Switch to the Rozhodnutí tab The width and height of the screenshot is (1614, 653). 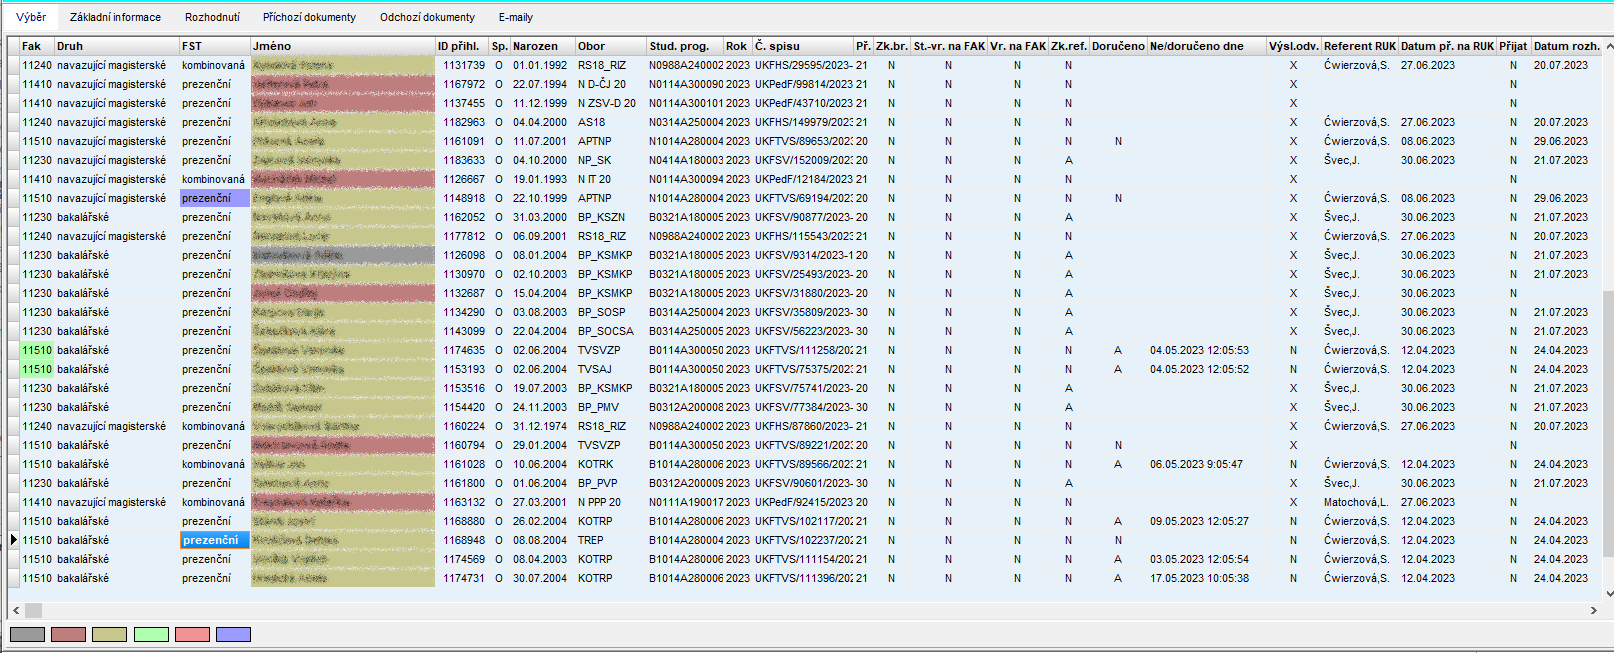tap(212, 17)
